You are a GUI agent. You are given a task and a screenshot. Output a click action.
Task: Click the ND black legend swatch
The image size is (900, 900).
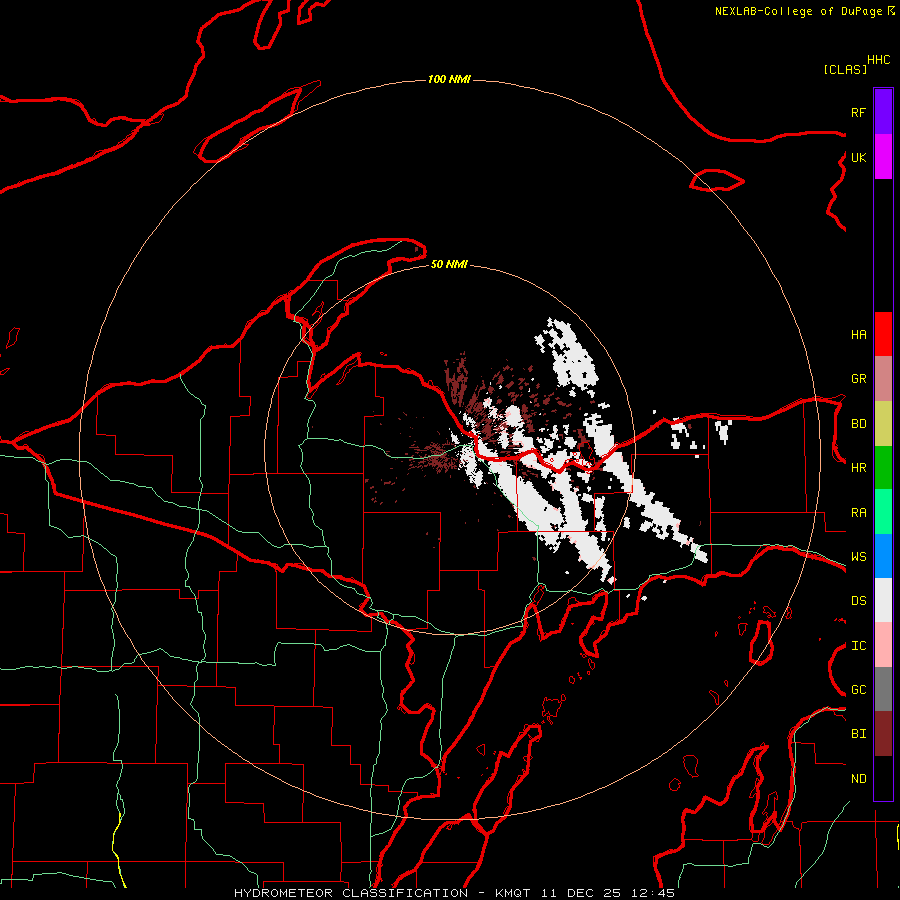click(x=883, y=778)
